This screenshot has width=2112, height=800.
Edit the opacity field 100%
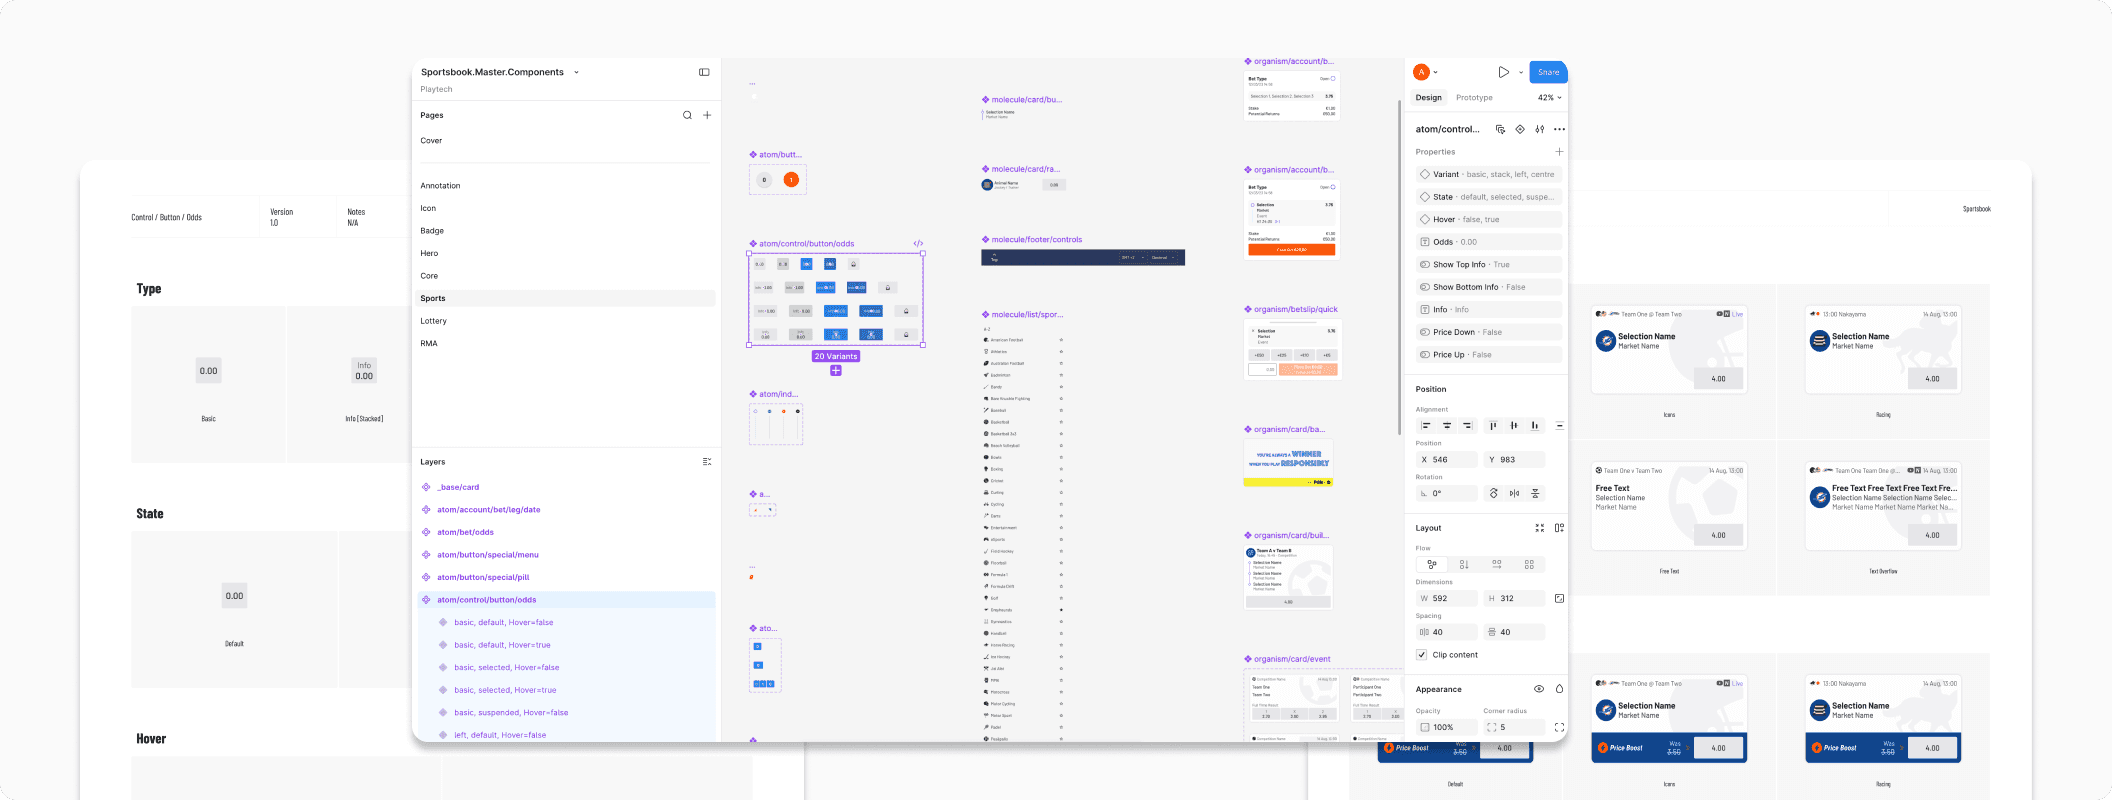(1447, 727)
